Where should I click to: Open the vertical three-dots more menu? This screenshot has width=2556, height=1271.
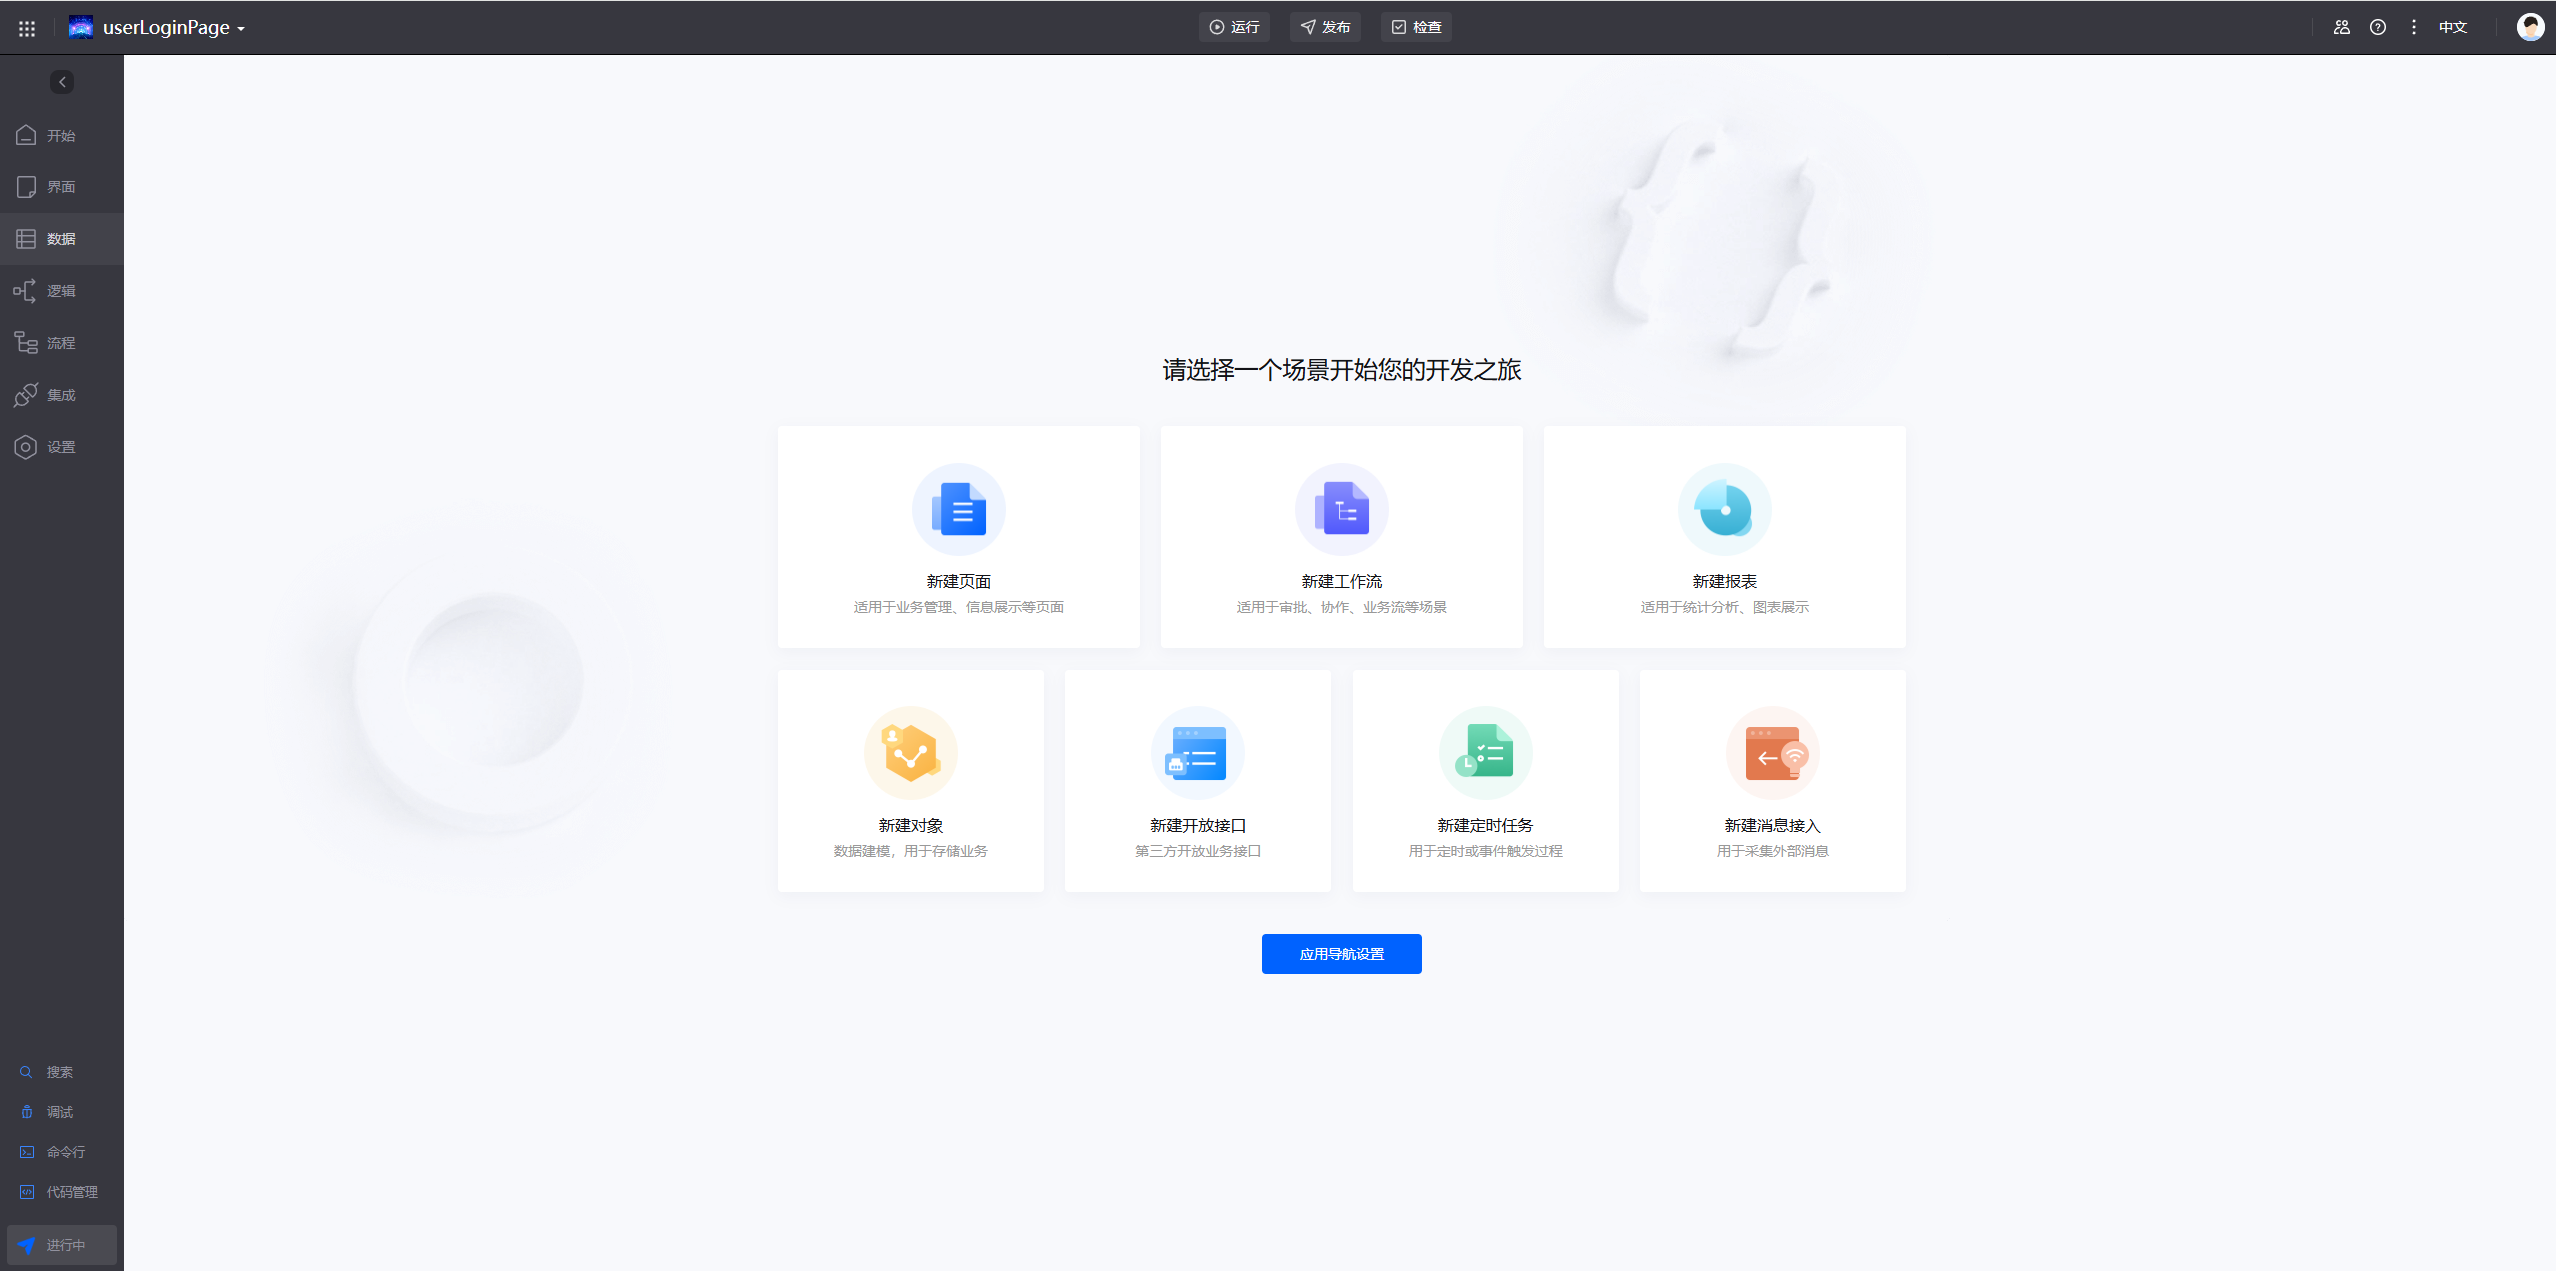[x=2413, y=27]
